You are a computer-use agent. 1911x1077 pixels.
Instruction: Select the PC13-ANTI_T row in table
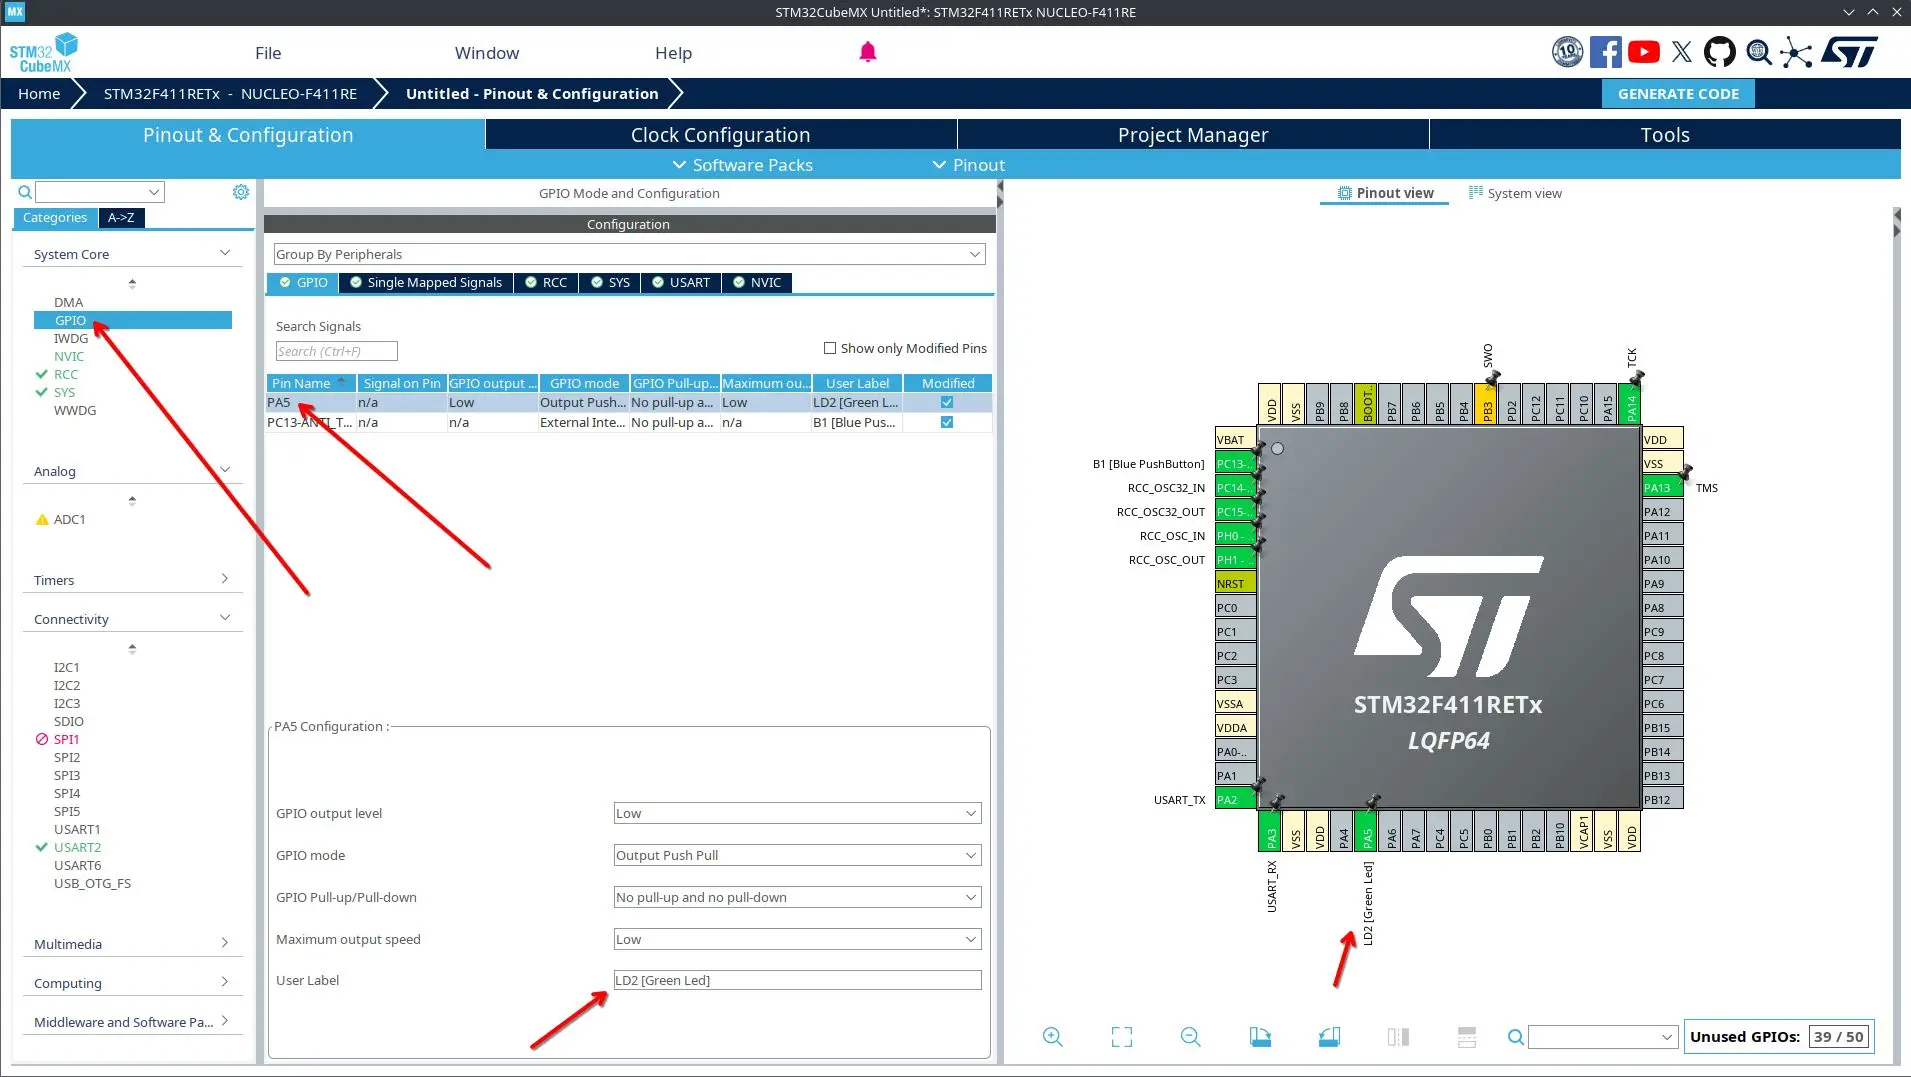[x=629, y=422]
